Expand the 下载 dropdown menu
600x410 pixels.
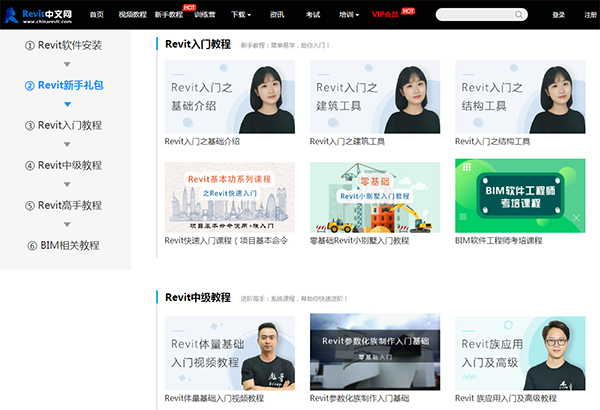(241, 15)
